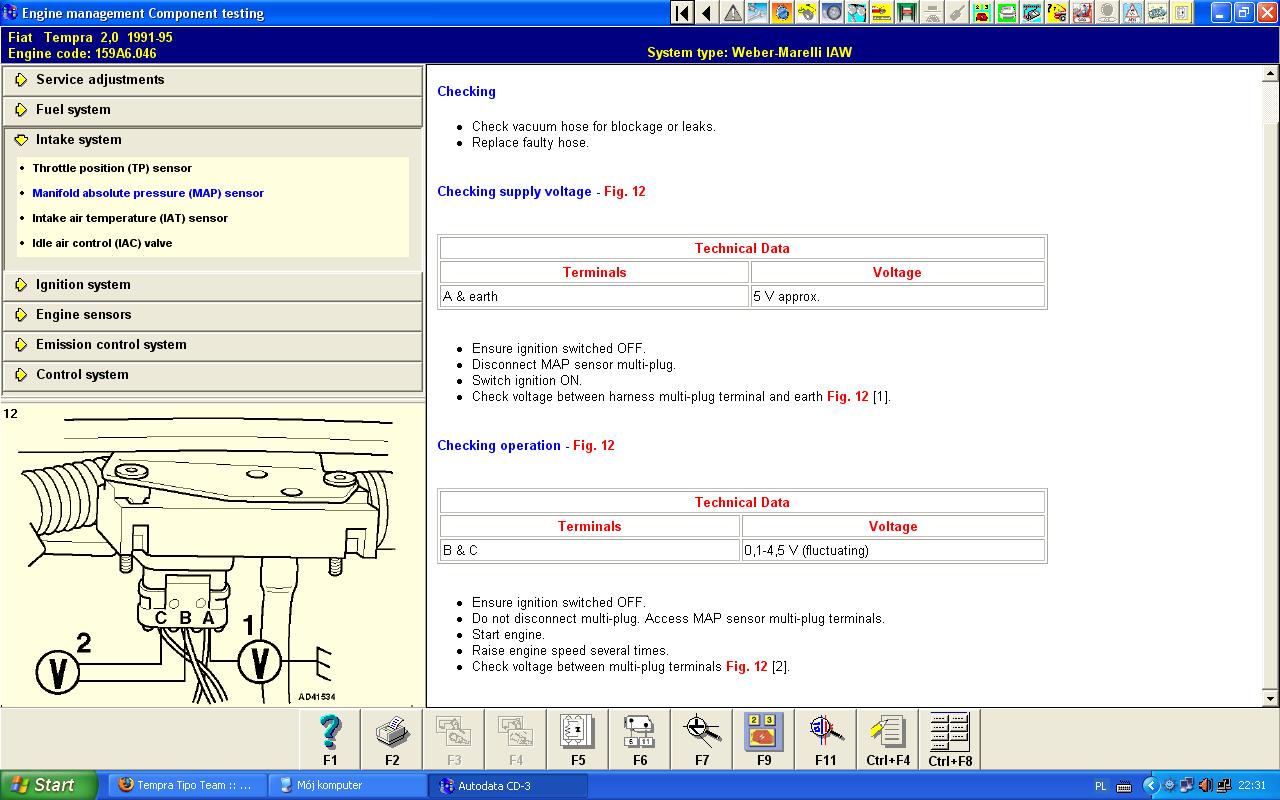Click 'Disconnect MAP sensor multi-plug.' bullet text
This screenshot has width=1280, height=800.
574,364
